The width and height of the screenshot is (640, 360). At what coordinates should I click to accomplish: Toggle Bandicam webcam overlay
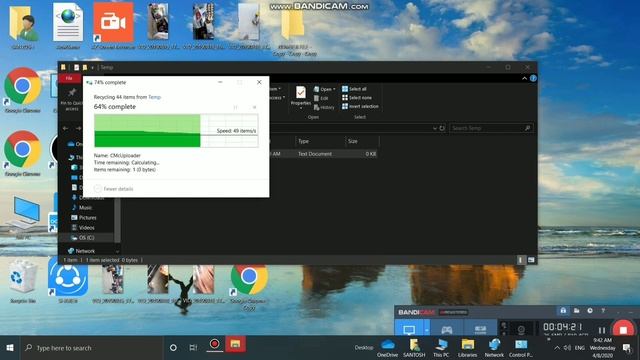tap(521, 329)
